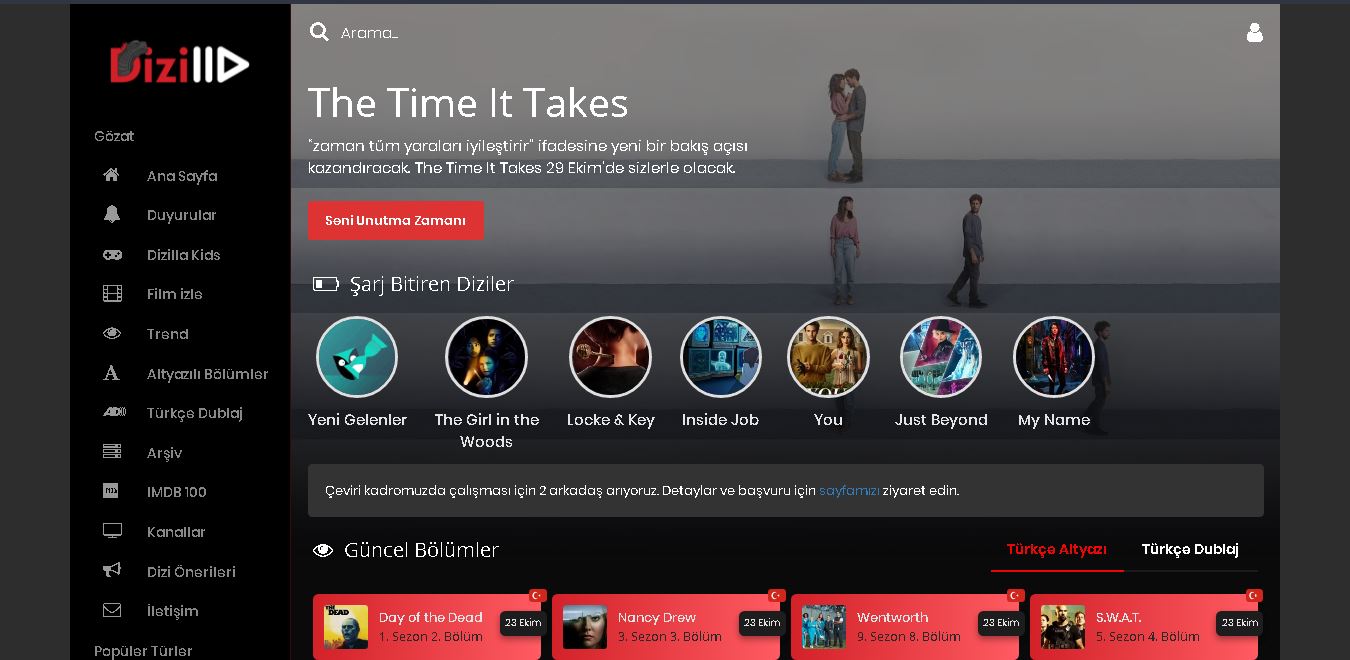Follow the sayfamızı link

(849, 491)
